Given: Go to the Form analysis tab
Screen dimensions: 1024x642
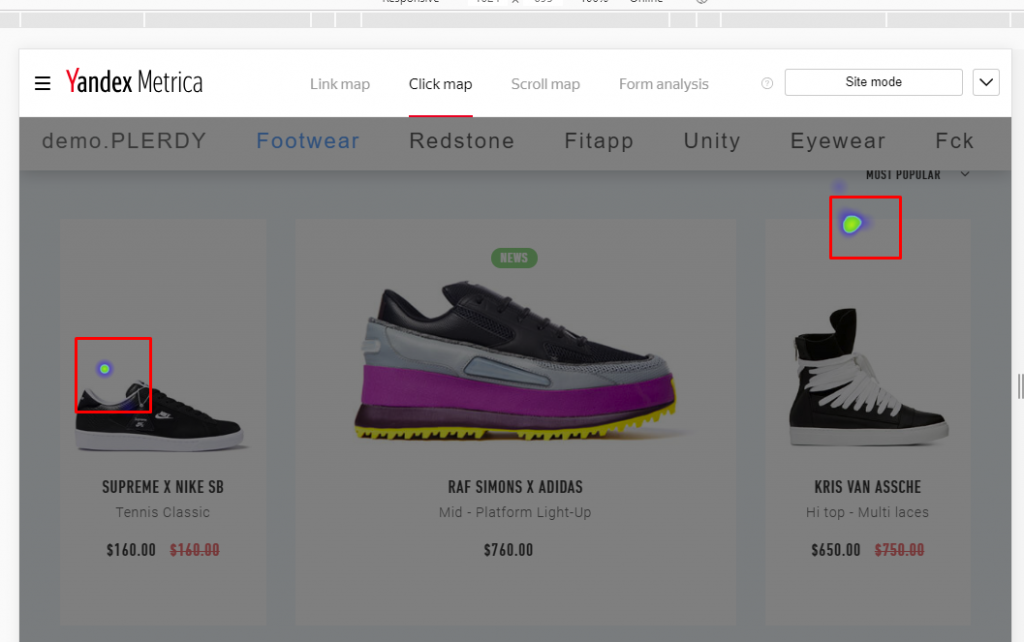Looking at the screenshot, I should click(664, 84).
